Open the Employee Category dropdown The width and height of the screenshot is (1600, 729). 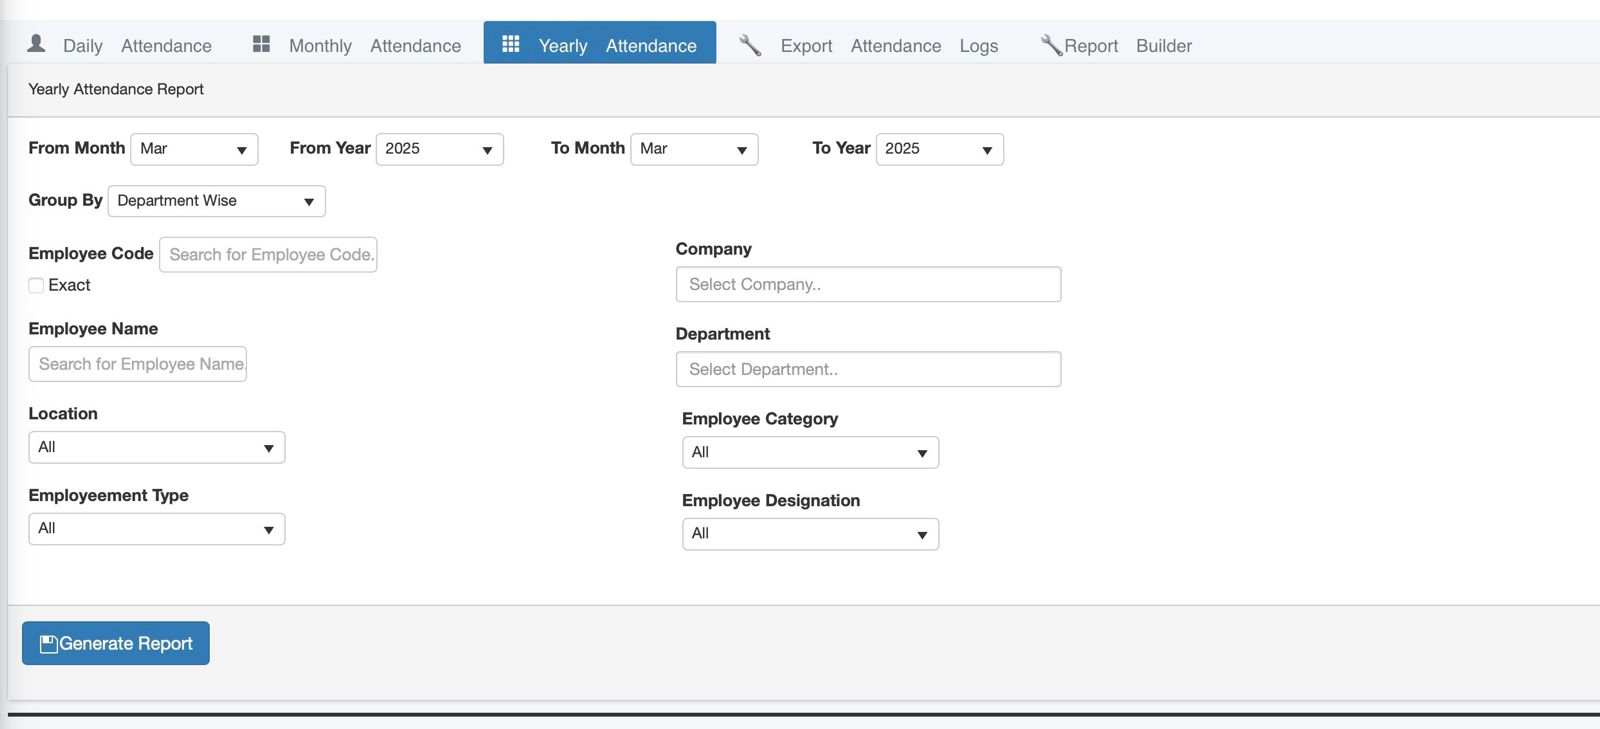pos(810,452)
